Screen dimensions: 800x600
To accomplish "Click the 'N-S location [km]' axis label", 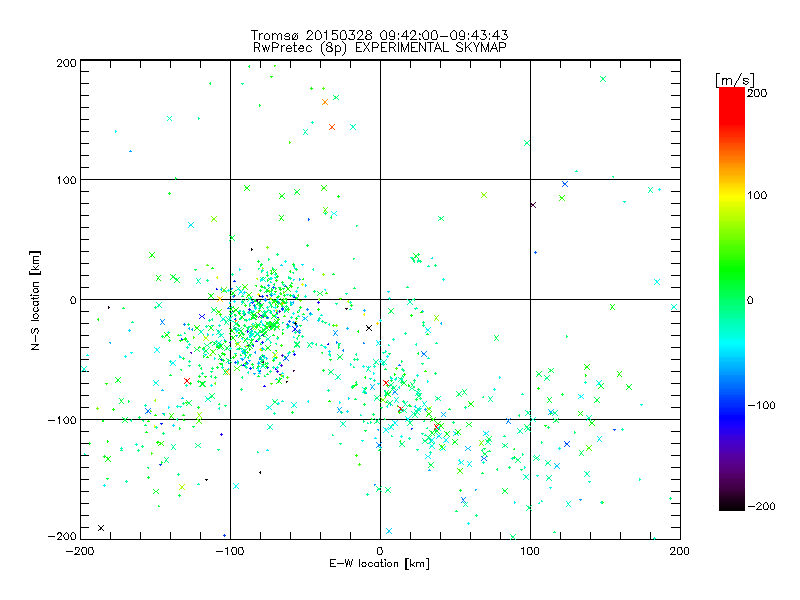I will 35,300.
